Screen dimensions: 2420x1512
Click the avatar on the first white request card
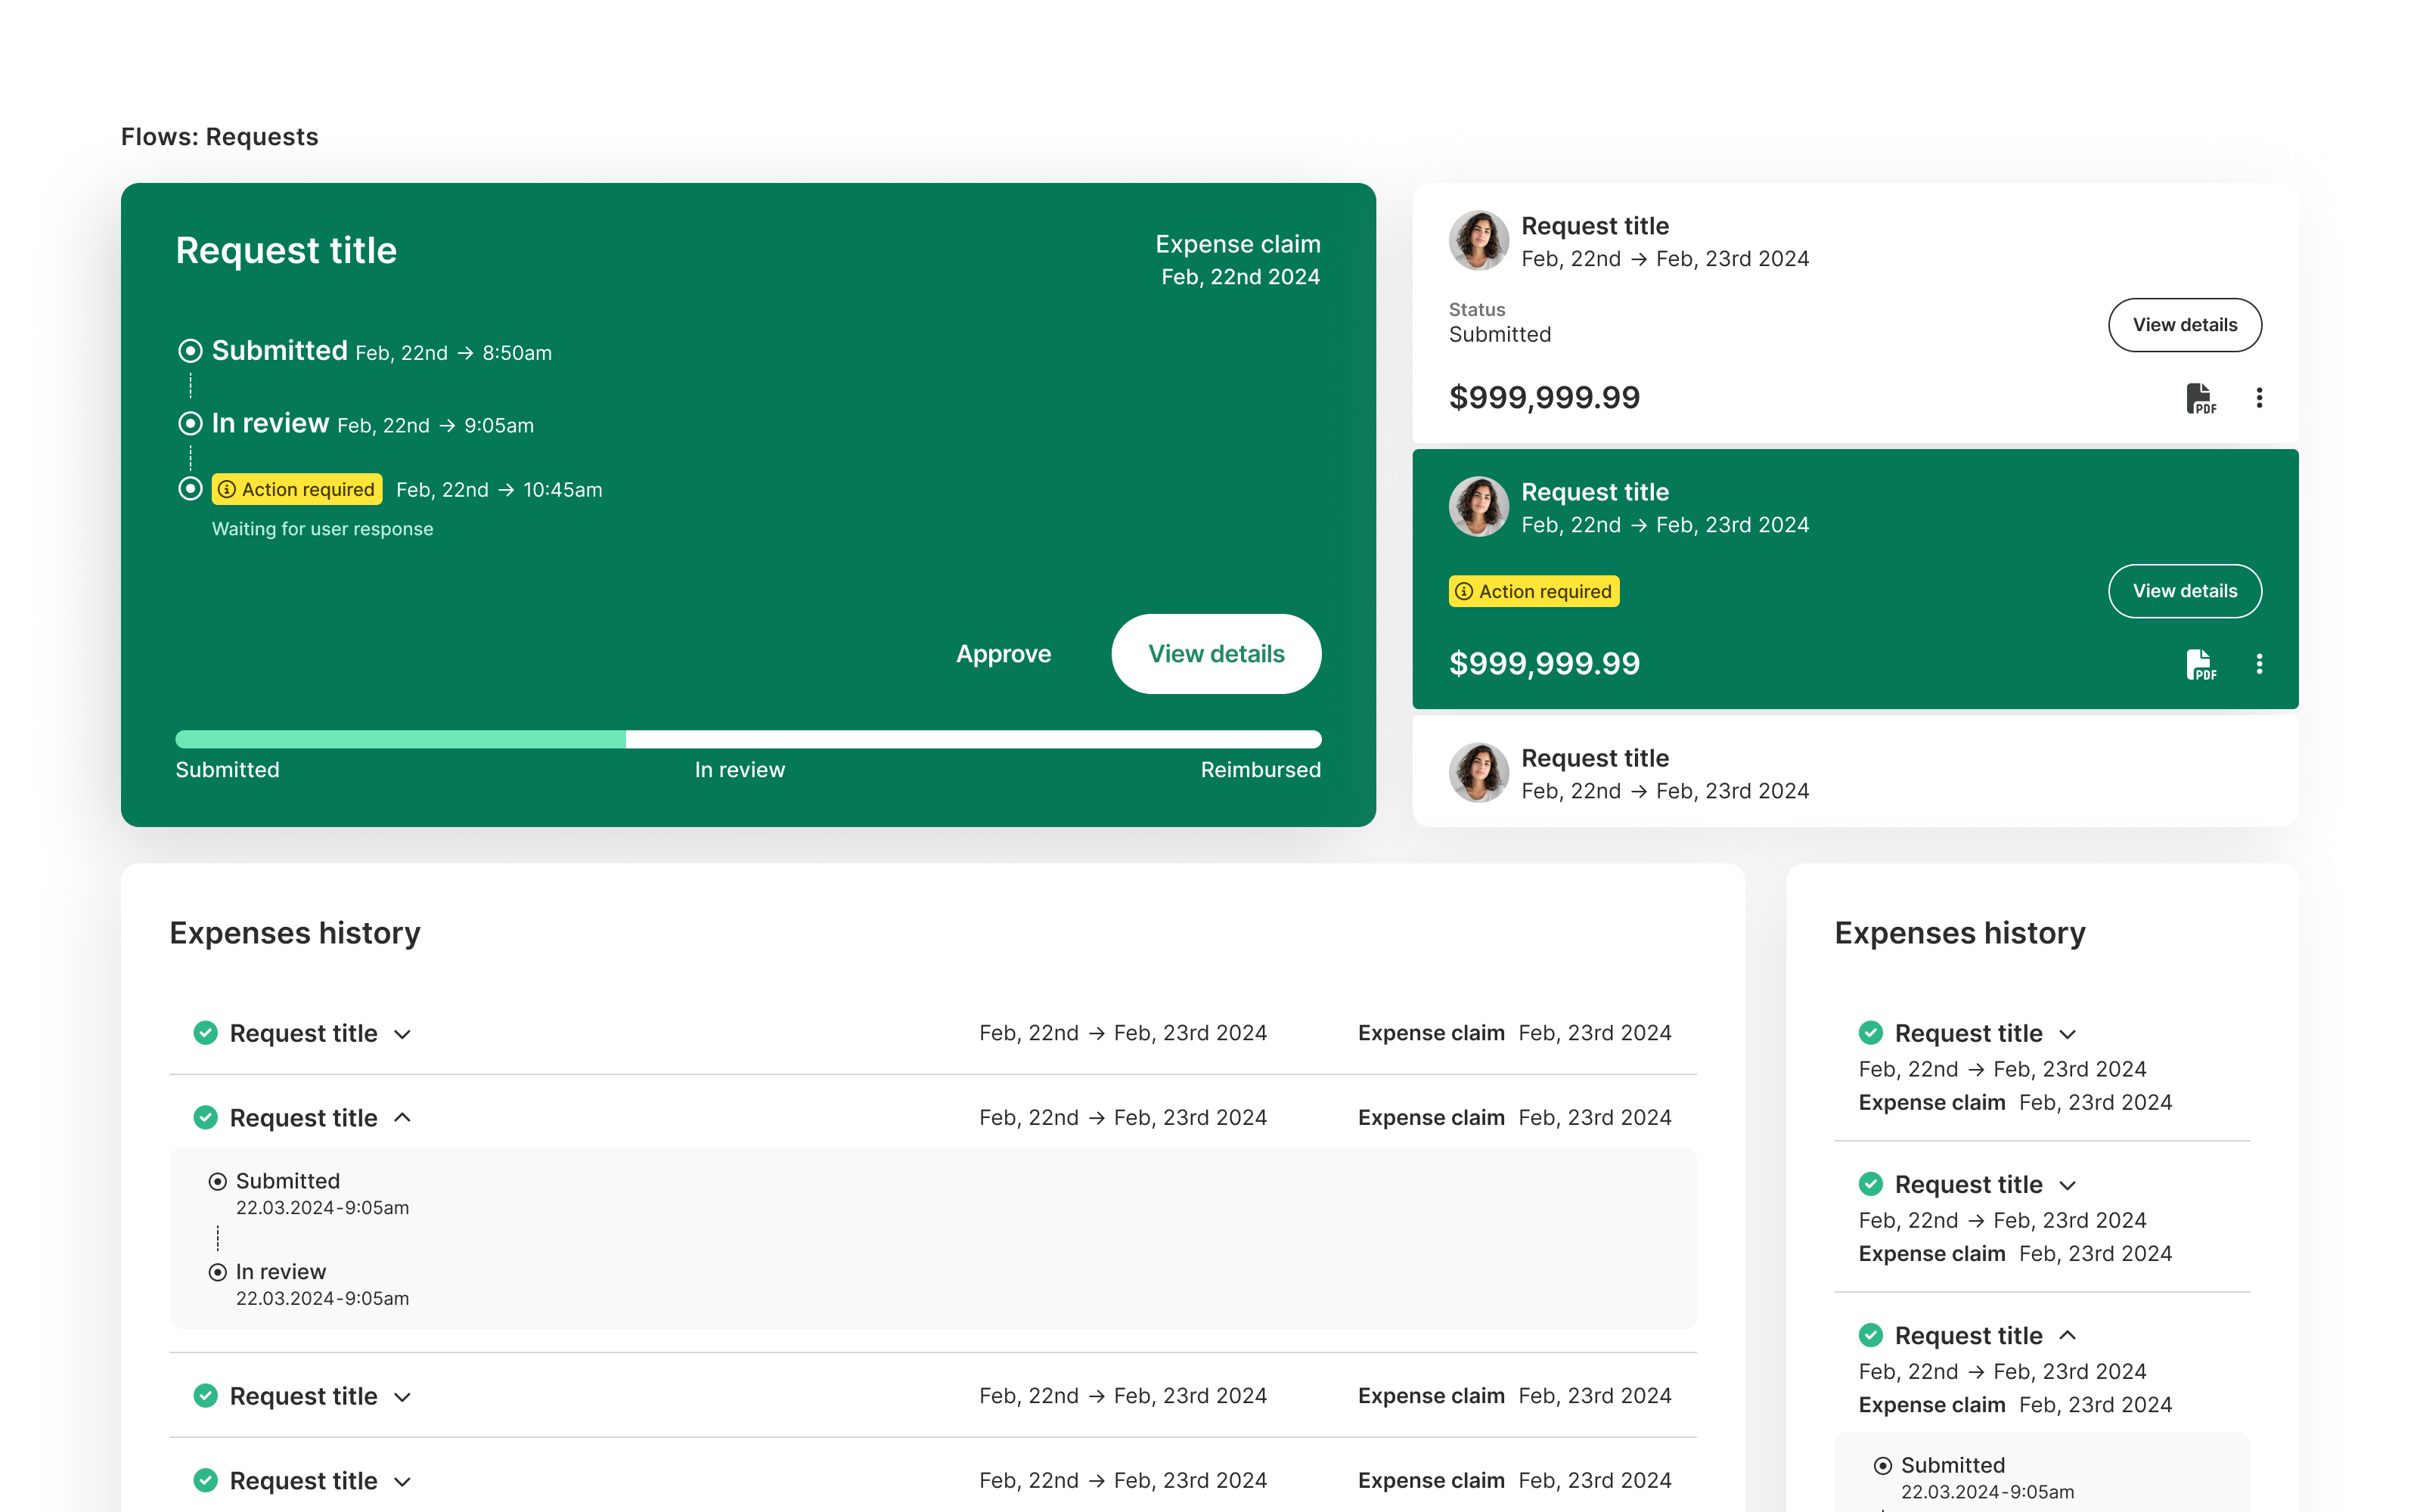pos(1478,241)
